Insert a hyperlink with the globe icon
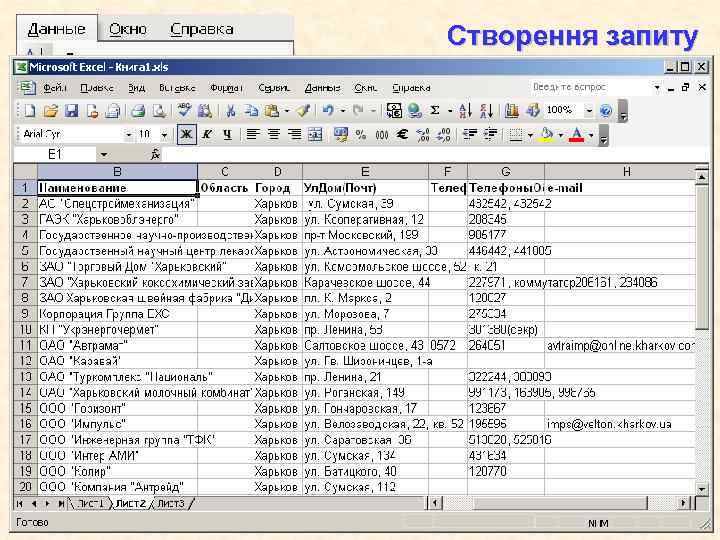Screen dimensions: 720x540 [x=415, y=111]
